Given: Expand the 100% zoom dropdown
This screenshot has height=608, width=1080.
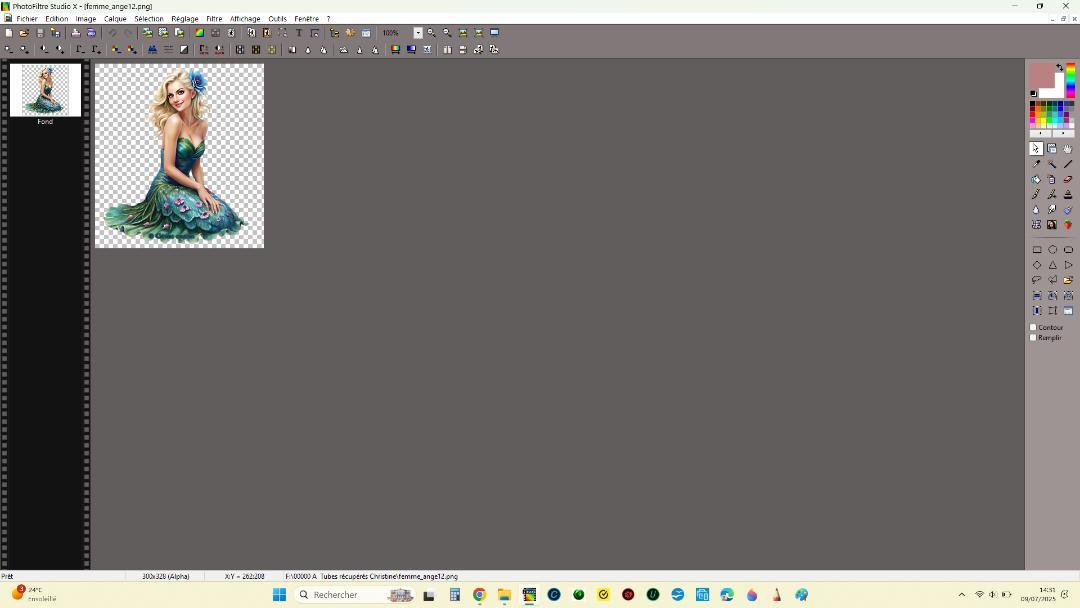Looking at the screenshot, I should [x=417, y=32].
